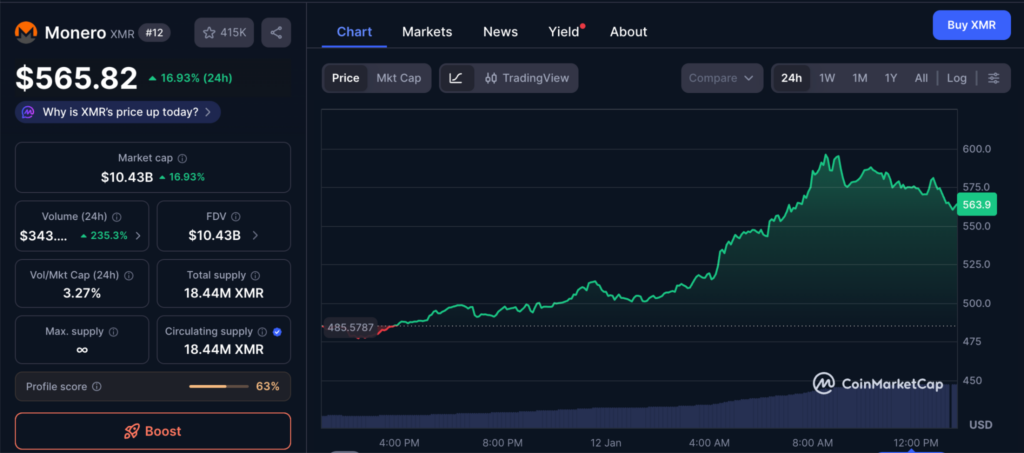Open the Compare dropdown
The width and height of the screenshot is (1024, 453).
(721, 78)
